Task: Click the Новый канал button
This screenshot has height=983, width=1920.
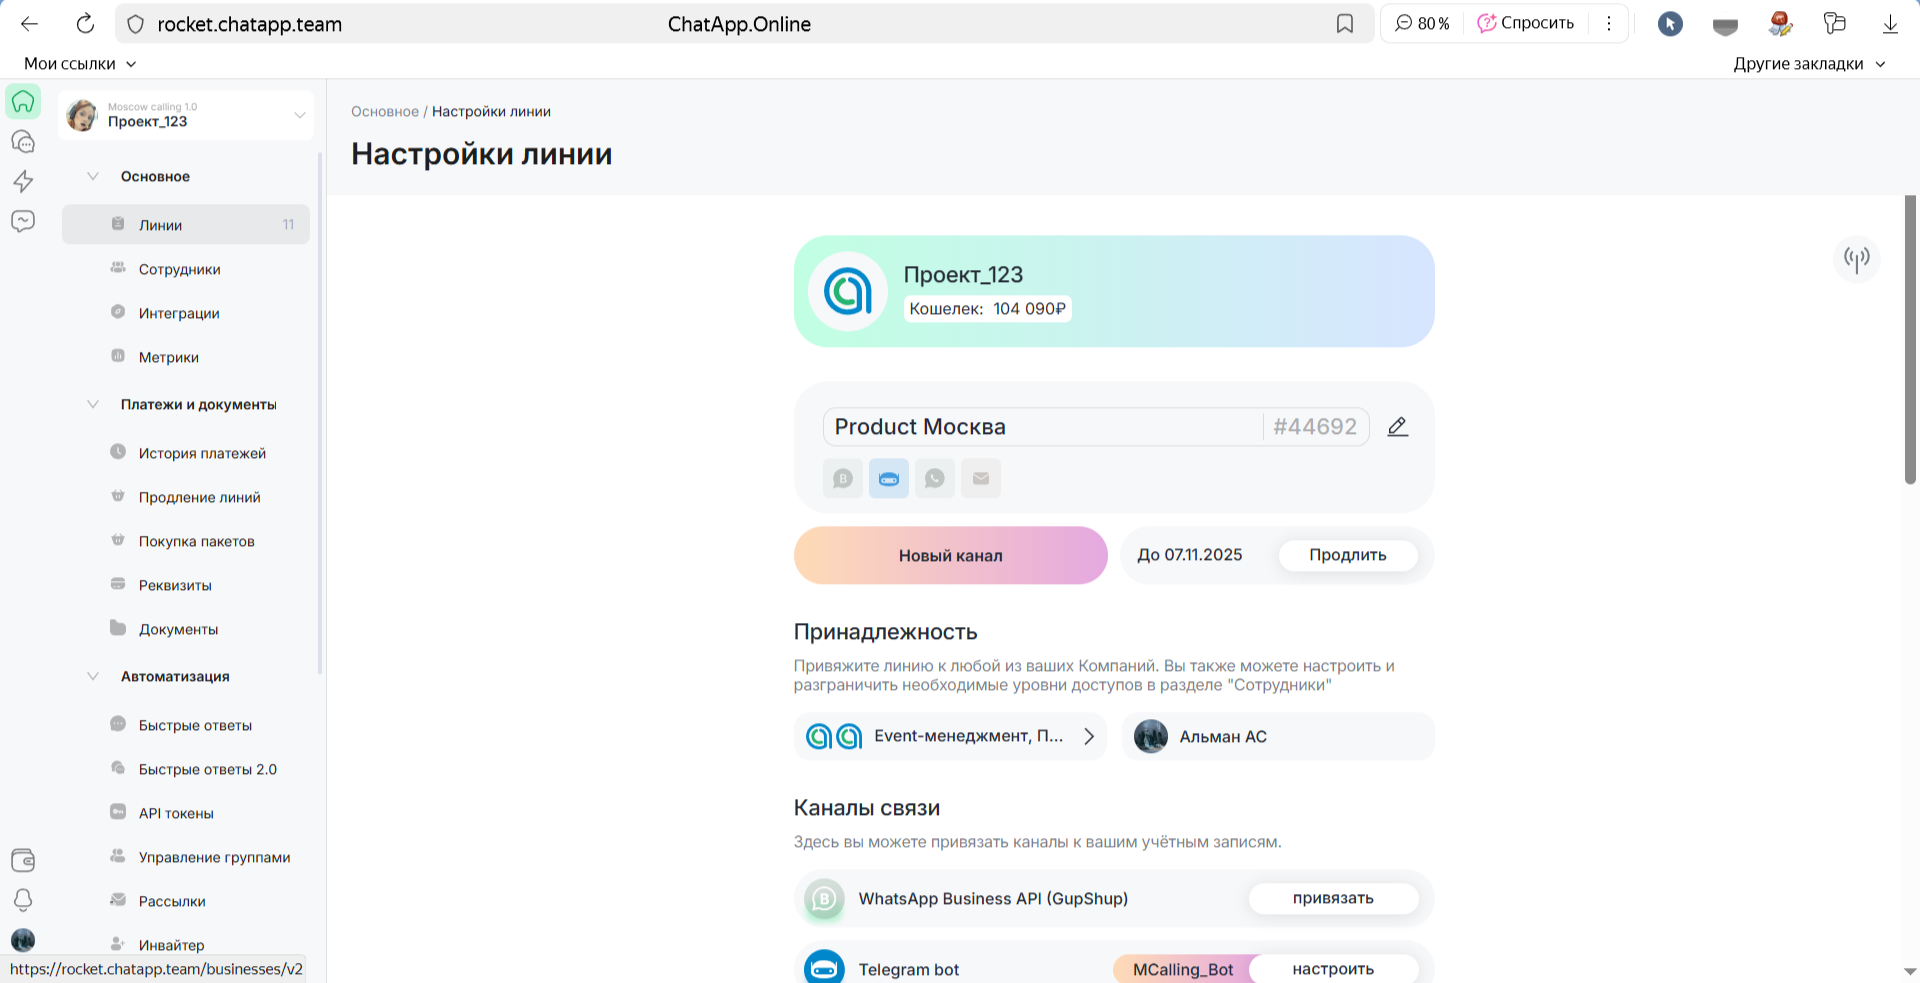Action: (x=950, y=556)
